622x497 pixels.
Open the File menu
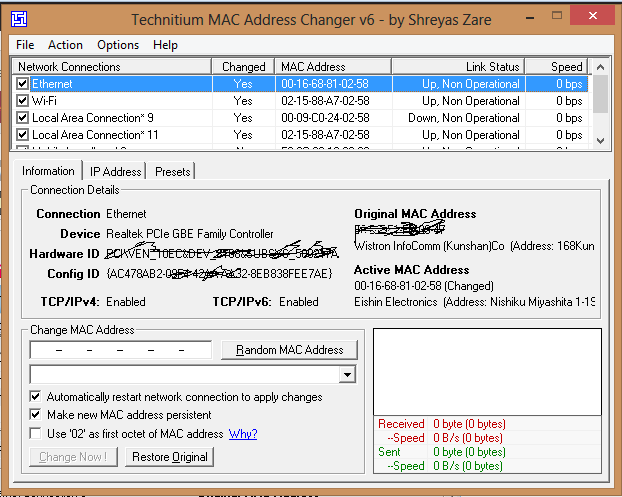click(x=25, y=45)
